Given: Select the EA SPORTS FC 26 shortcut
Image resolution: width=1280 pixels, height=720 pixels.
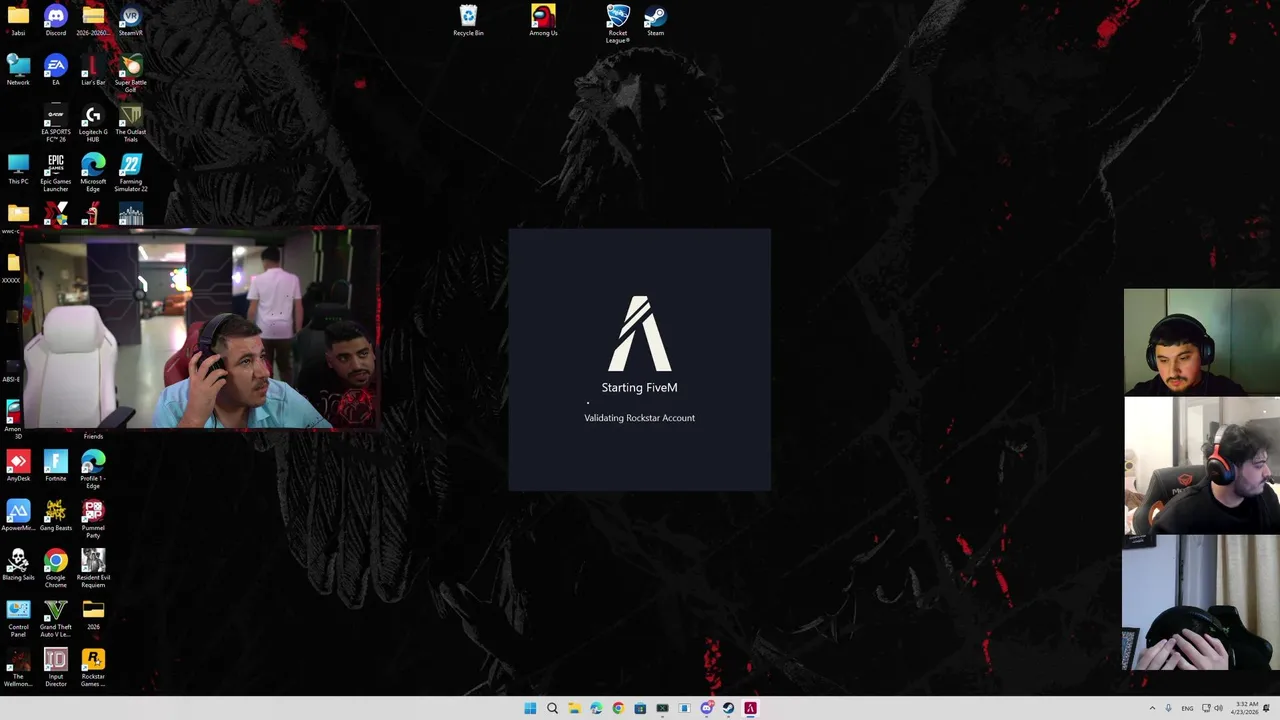Looking at the screenshot, I should (x=56, y=124).
